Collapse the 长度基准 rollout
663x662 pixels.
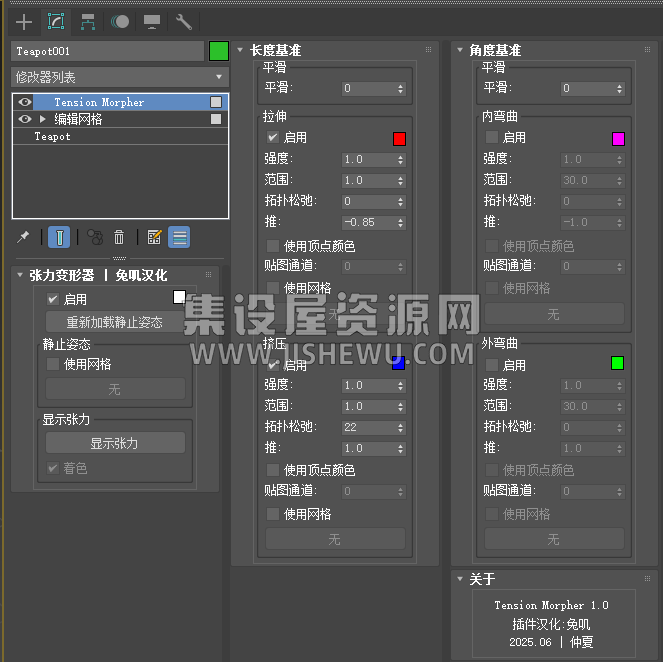240,50
